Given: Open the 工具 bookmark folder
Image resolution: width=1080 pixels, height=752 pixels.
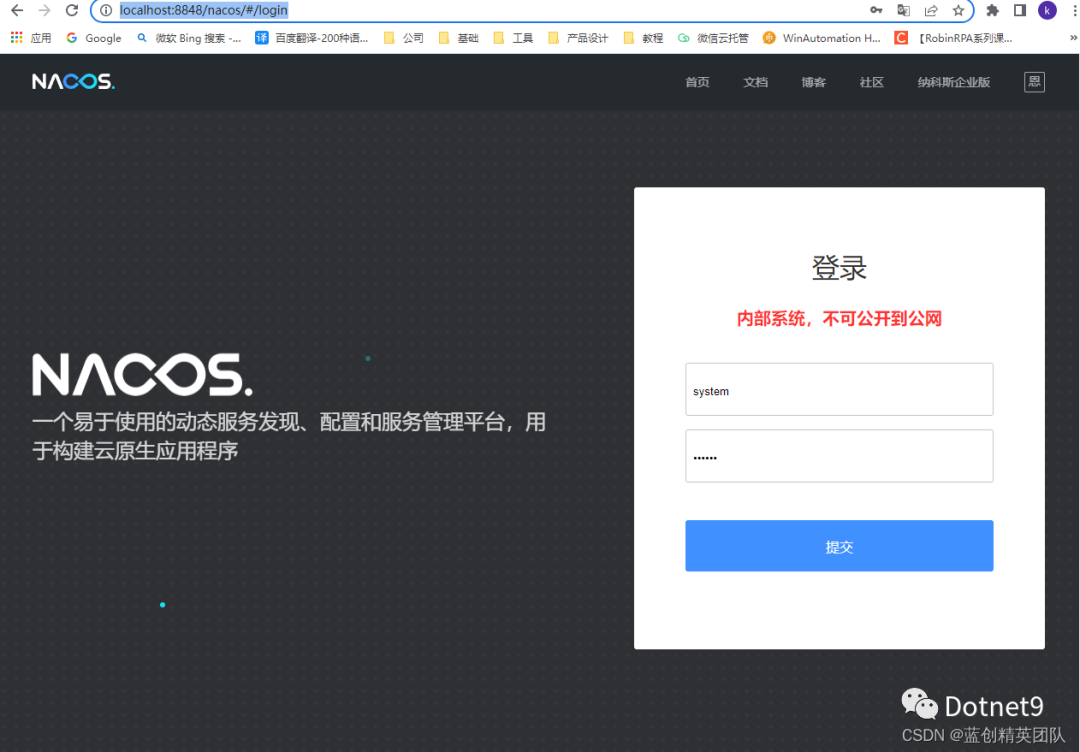Looking at the screenshot, I should point(514,38).
